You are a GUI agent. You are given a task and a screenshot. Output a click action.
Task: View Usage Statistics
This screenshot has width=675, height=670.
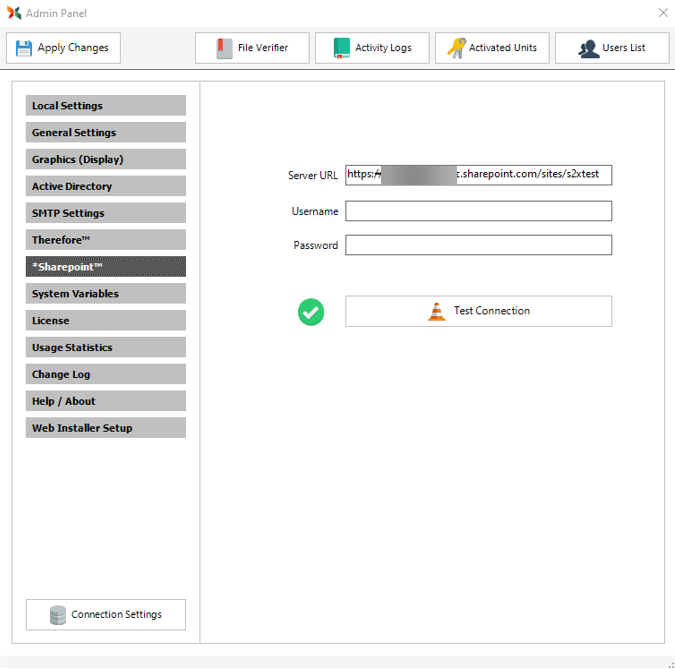coord(105,348)
